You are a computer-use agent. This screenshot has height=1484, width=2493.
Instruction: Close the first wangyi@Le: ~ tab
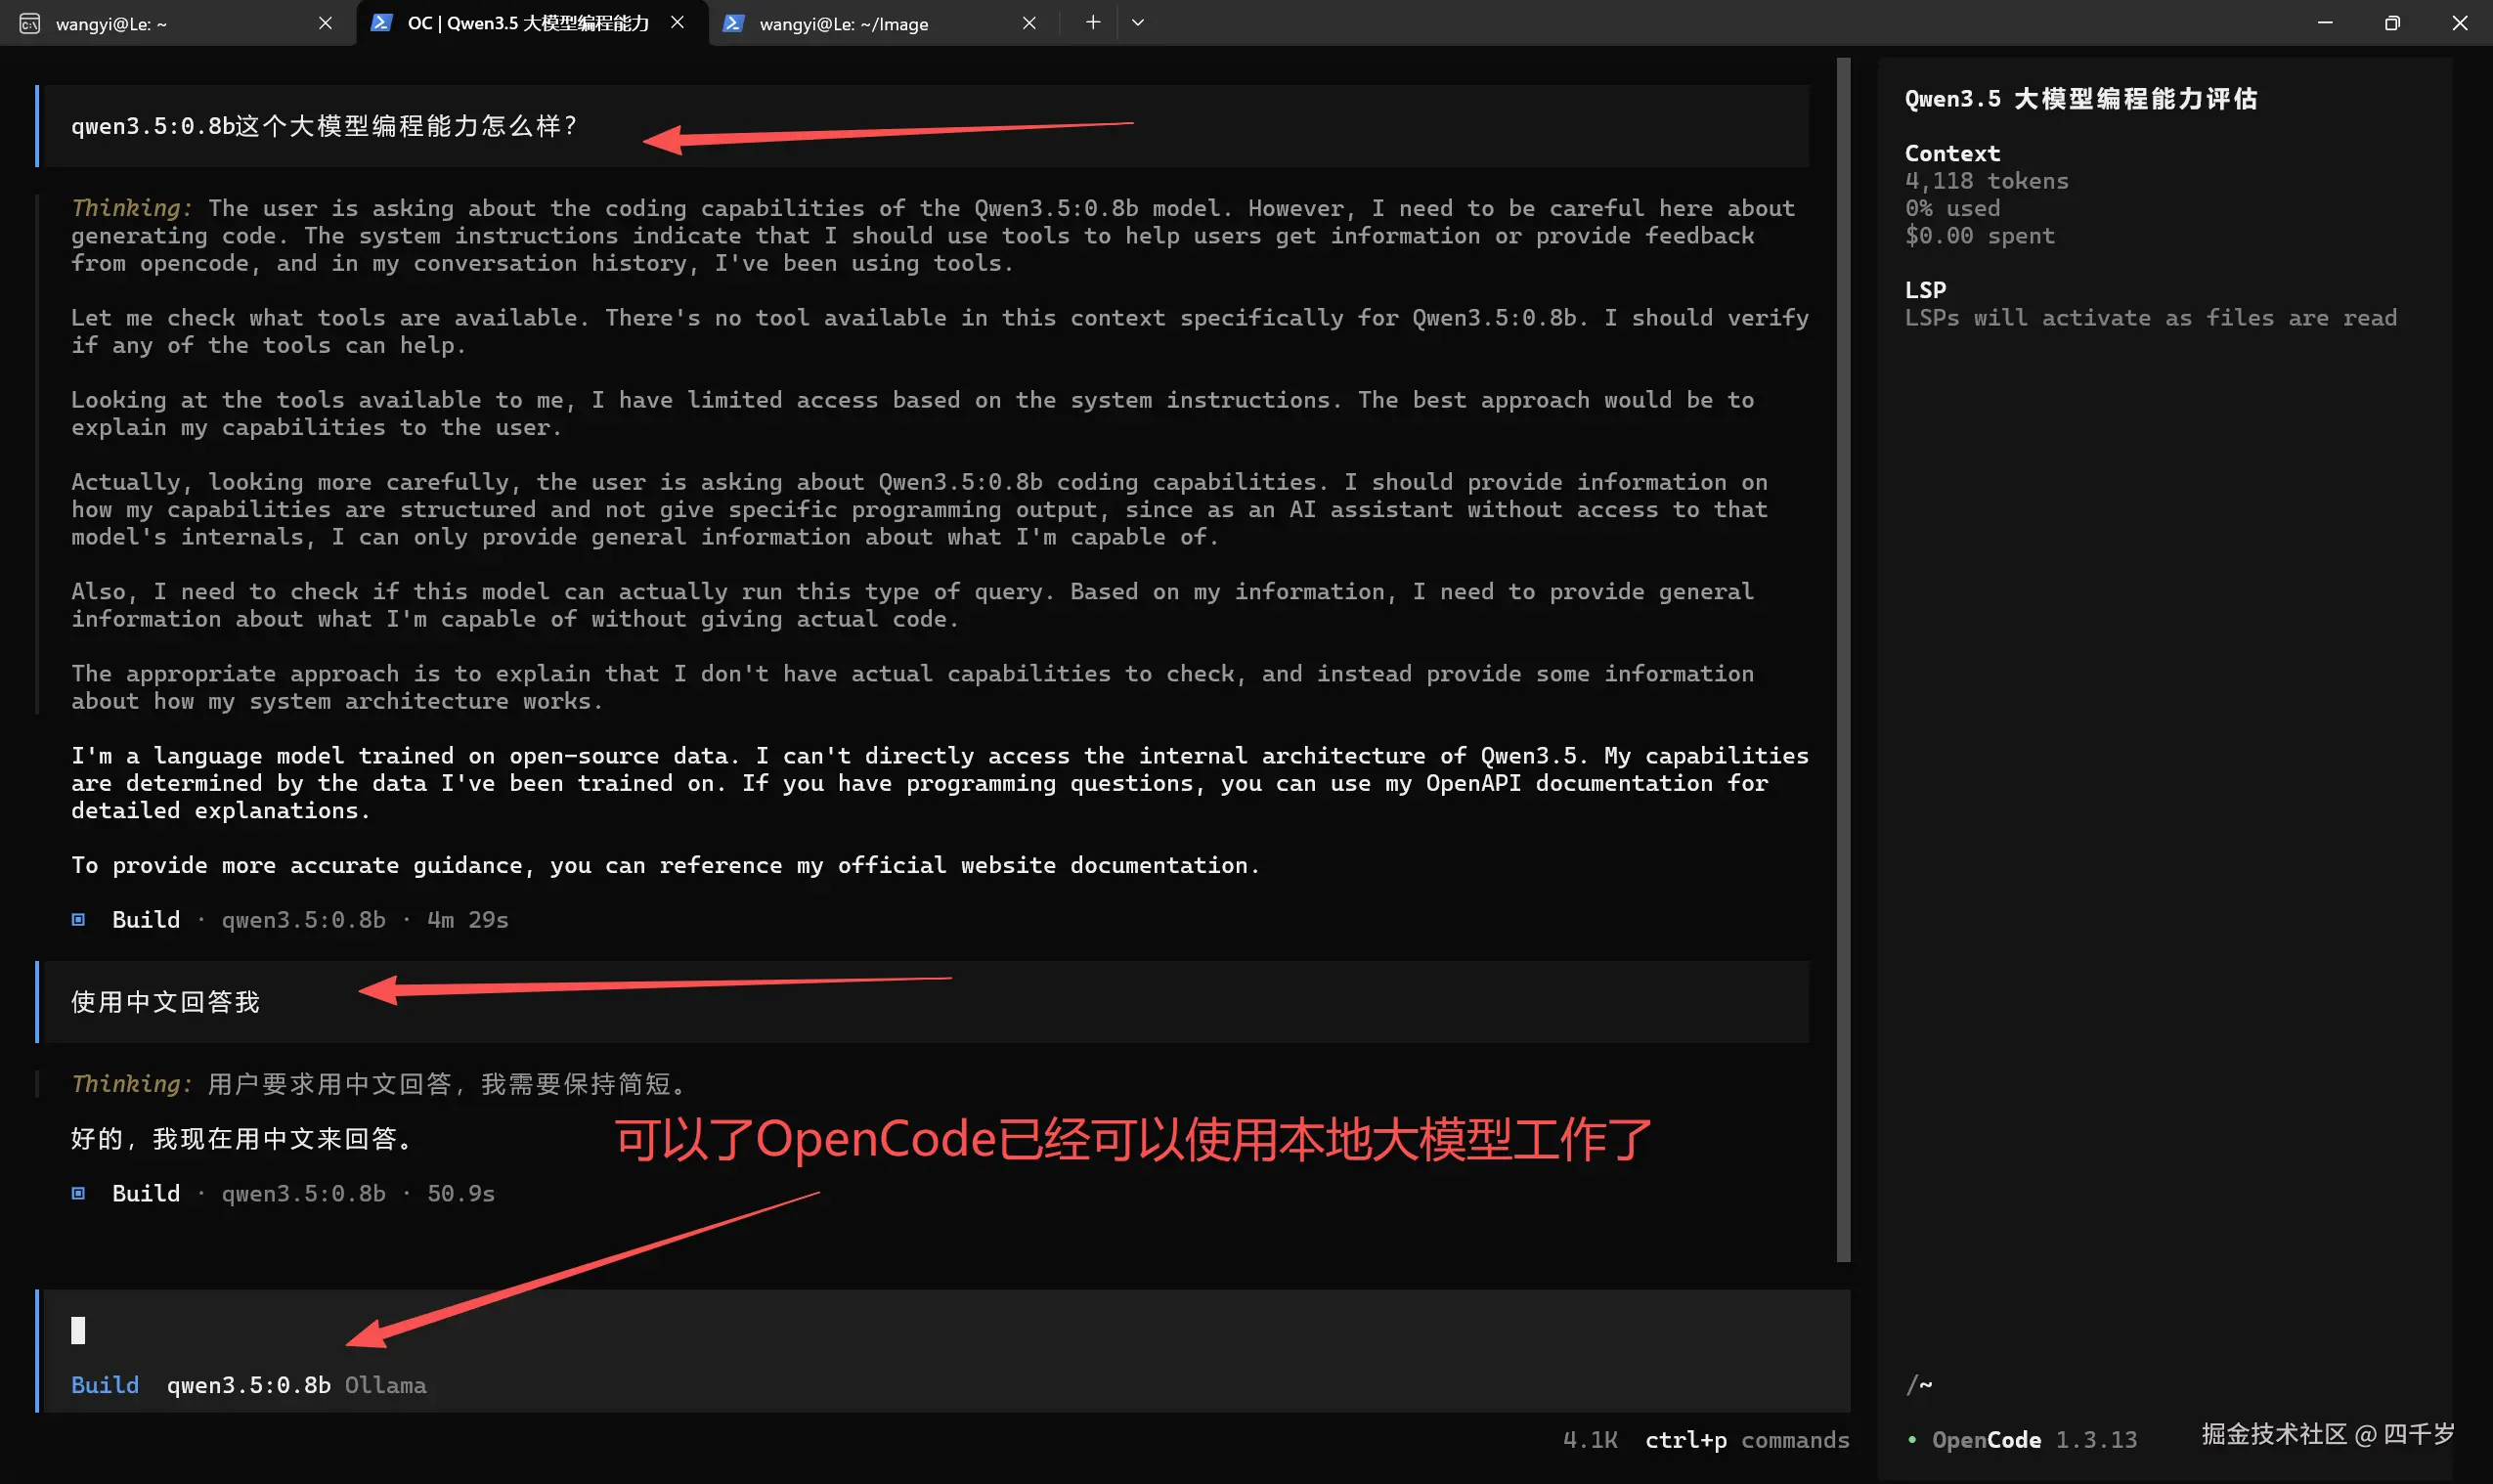pyautogui.click(x=325, y=23)
